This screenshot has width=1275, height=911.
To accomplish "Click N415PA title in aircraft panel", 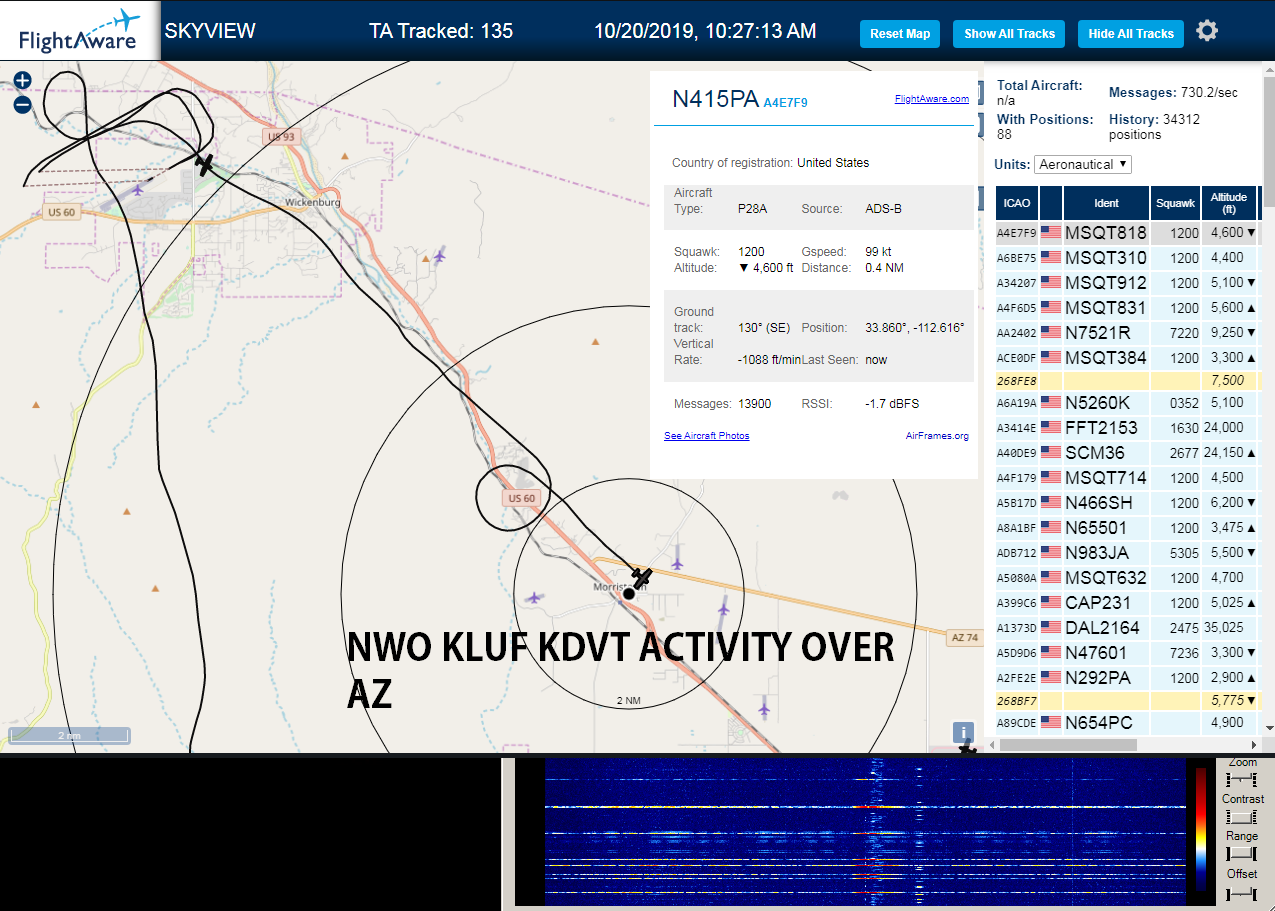I will tap(716, 99).
